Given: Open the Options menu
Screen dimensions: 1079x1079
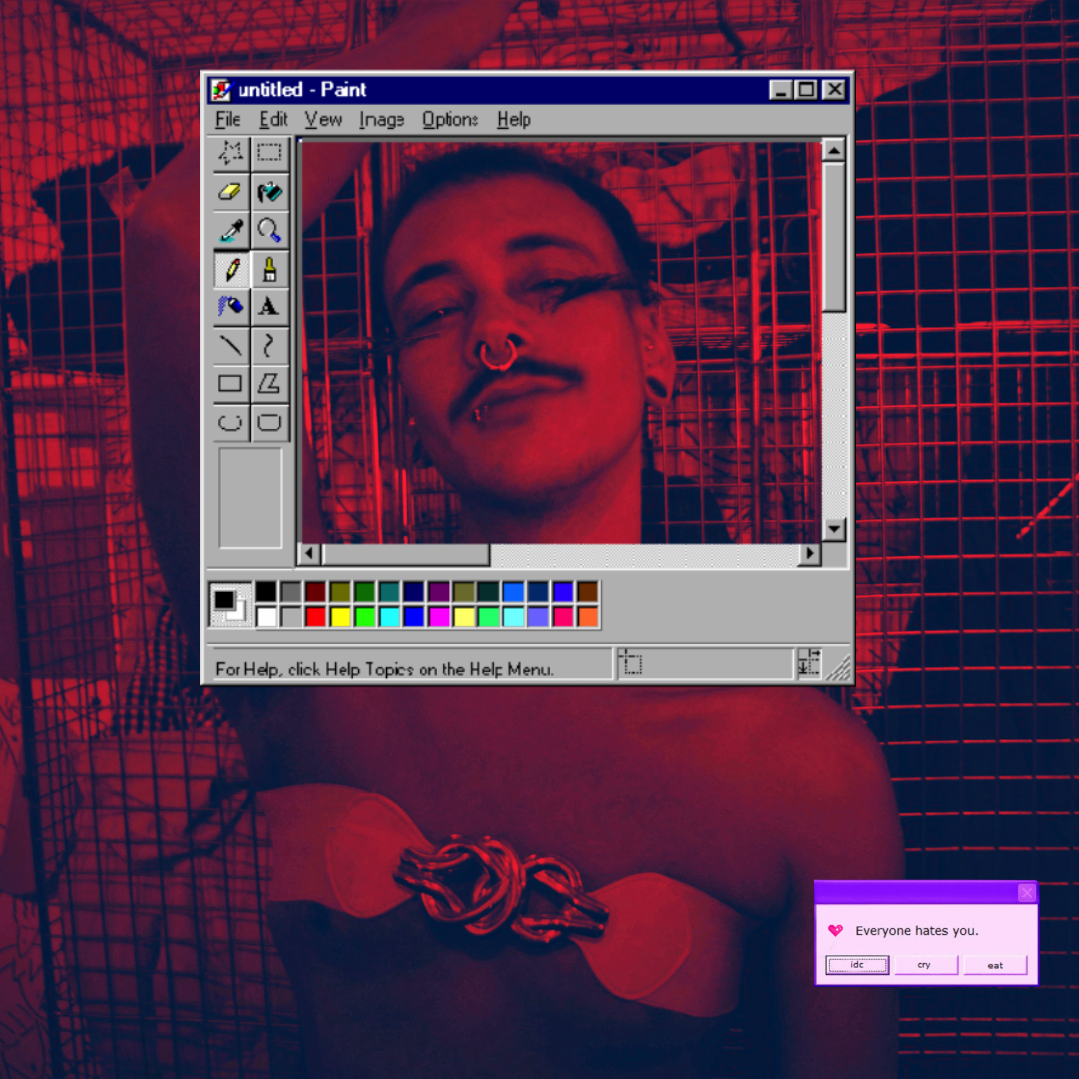Looking at the screenshot, I should 450,120.
